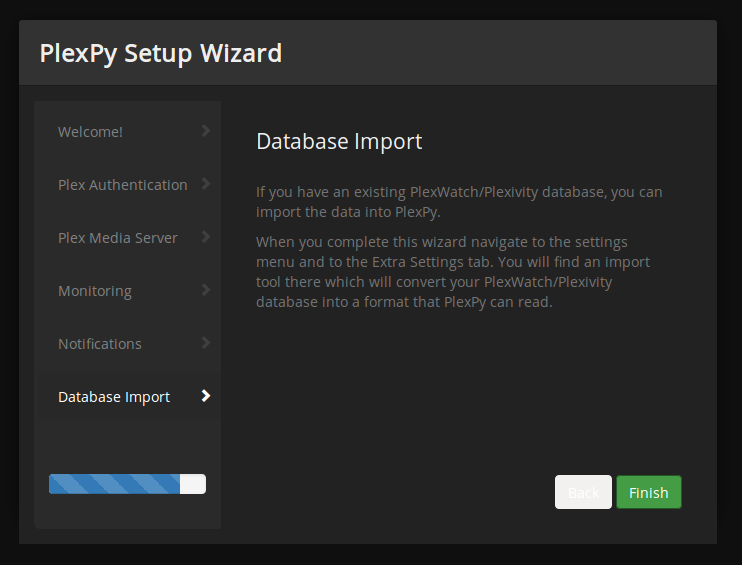Click chevron arrow next to Welcome!
The width and height of the screenshot is (742, 565).
tap(205, 131)
